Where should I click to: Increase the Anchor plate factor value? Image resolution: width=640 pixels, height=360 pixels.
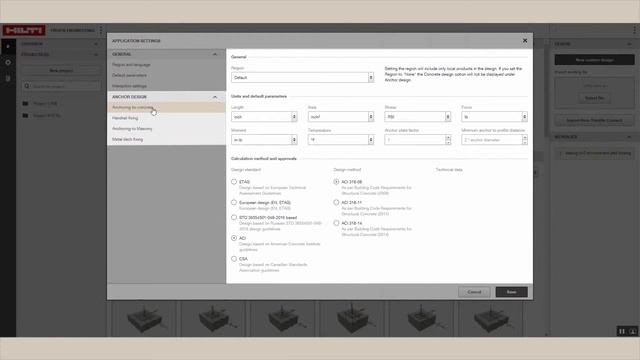pyautogui.click(x=448, y=138)
